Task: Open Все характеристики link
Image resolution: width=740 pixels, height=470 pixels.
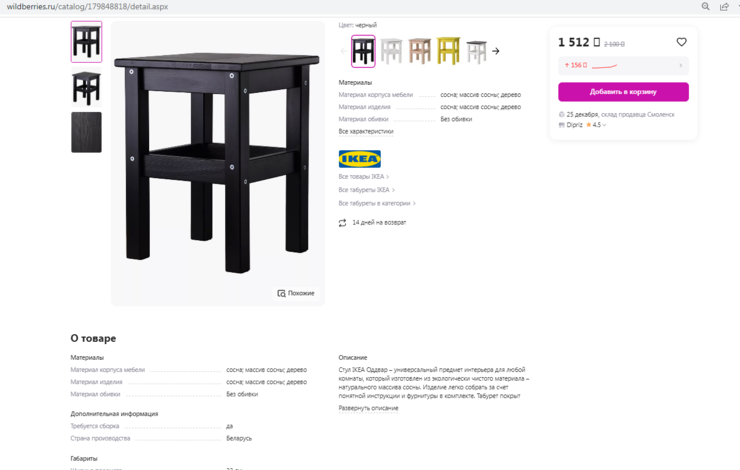Action: click(x=366, y=132)
